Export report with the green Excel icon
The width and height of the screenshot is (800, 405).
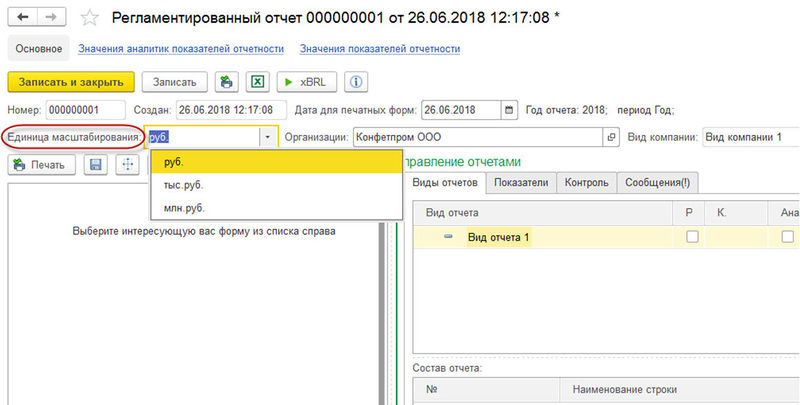[258, 82]
